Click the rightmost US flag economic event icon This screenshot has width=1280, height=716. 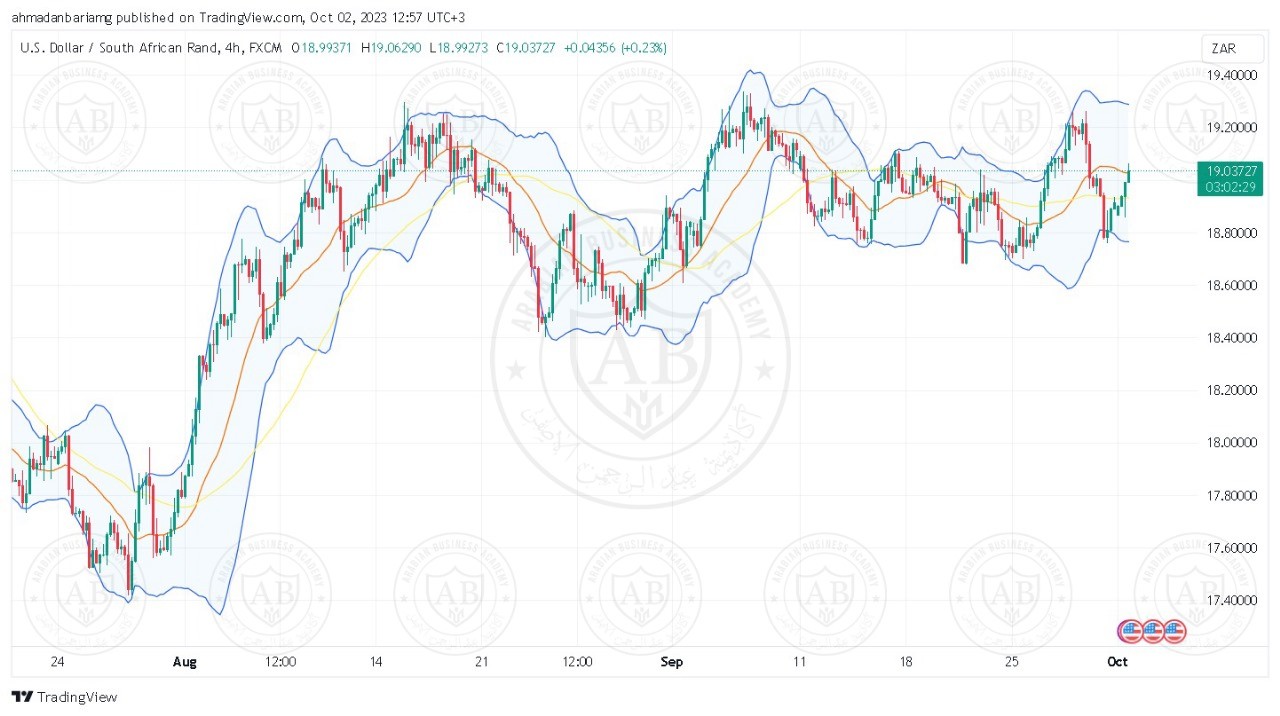click(x=1174, y=631)
